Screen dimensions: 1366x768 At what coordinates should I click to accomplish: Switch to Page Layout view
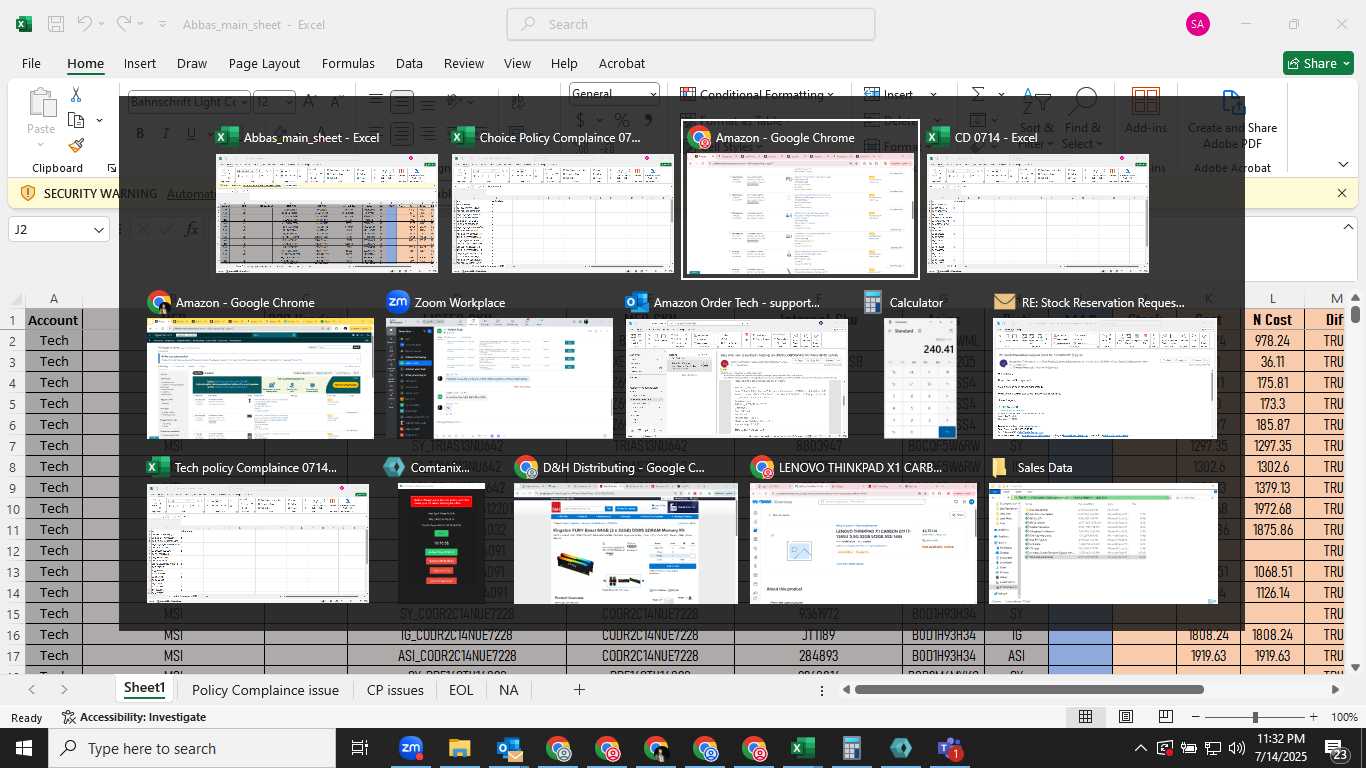[x=1126, y=717]
